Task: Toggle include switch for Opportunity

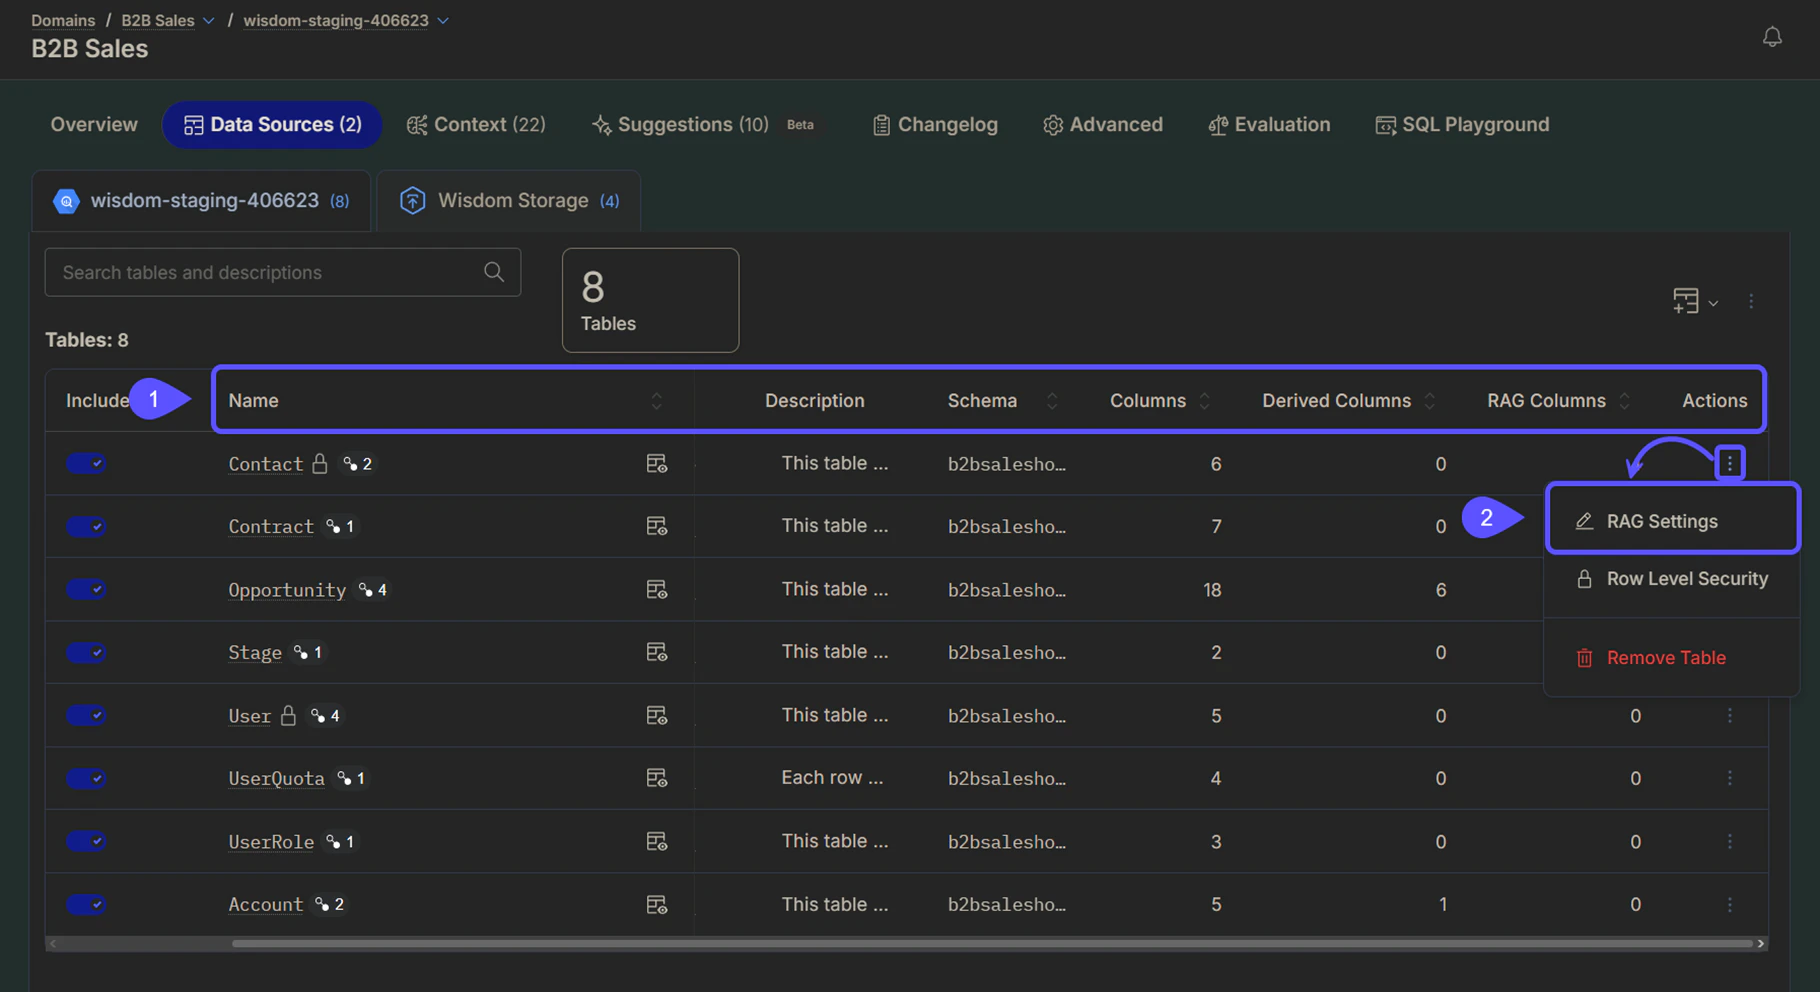Action: pyautogui.click(x=87, y=589)
